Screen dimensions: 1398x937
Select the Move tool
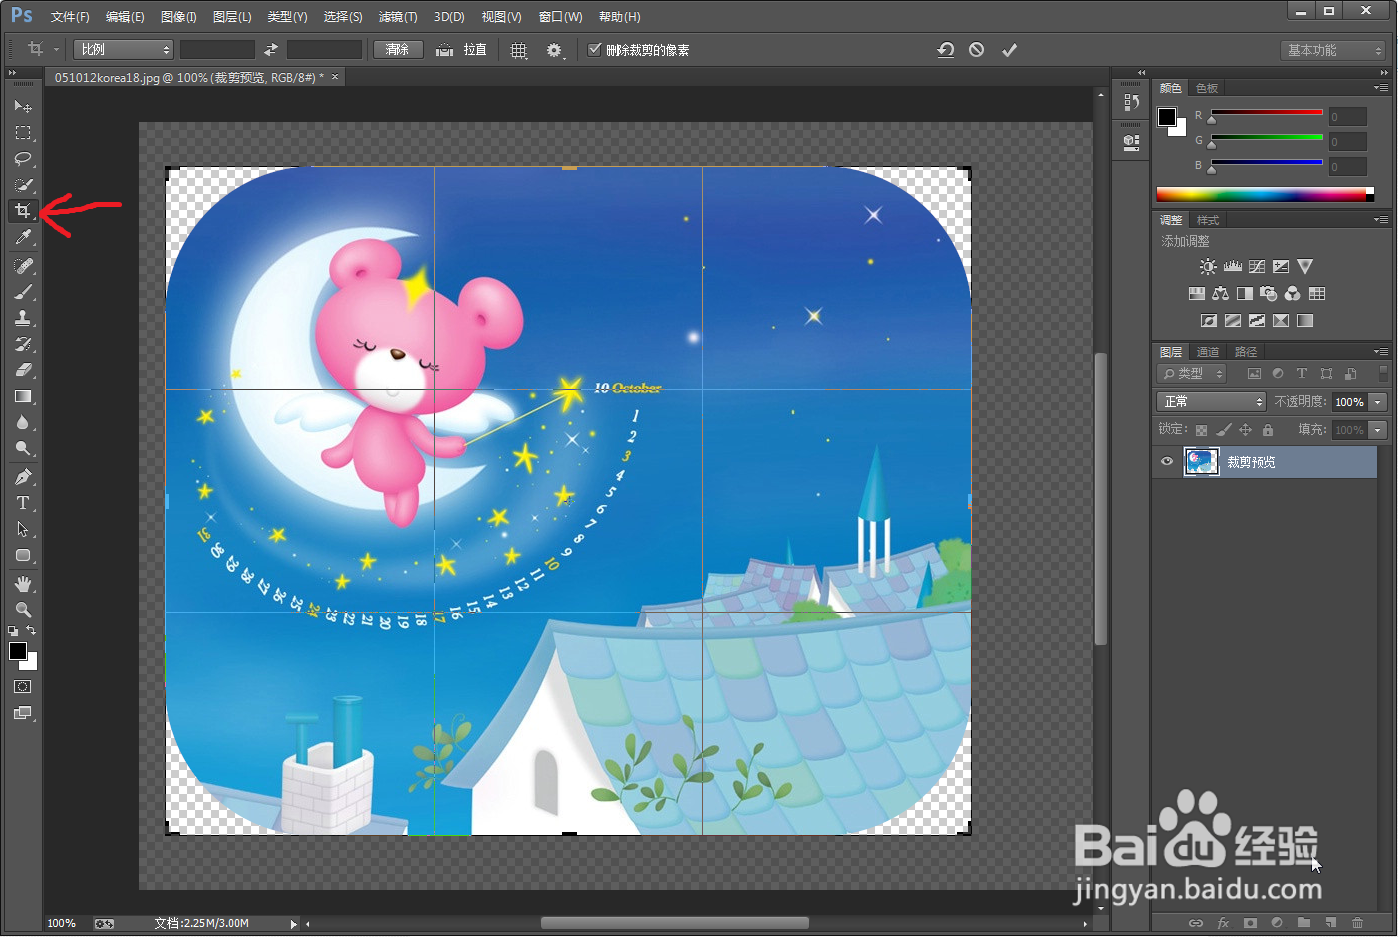click(22, 106)
